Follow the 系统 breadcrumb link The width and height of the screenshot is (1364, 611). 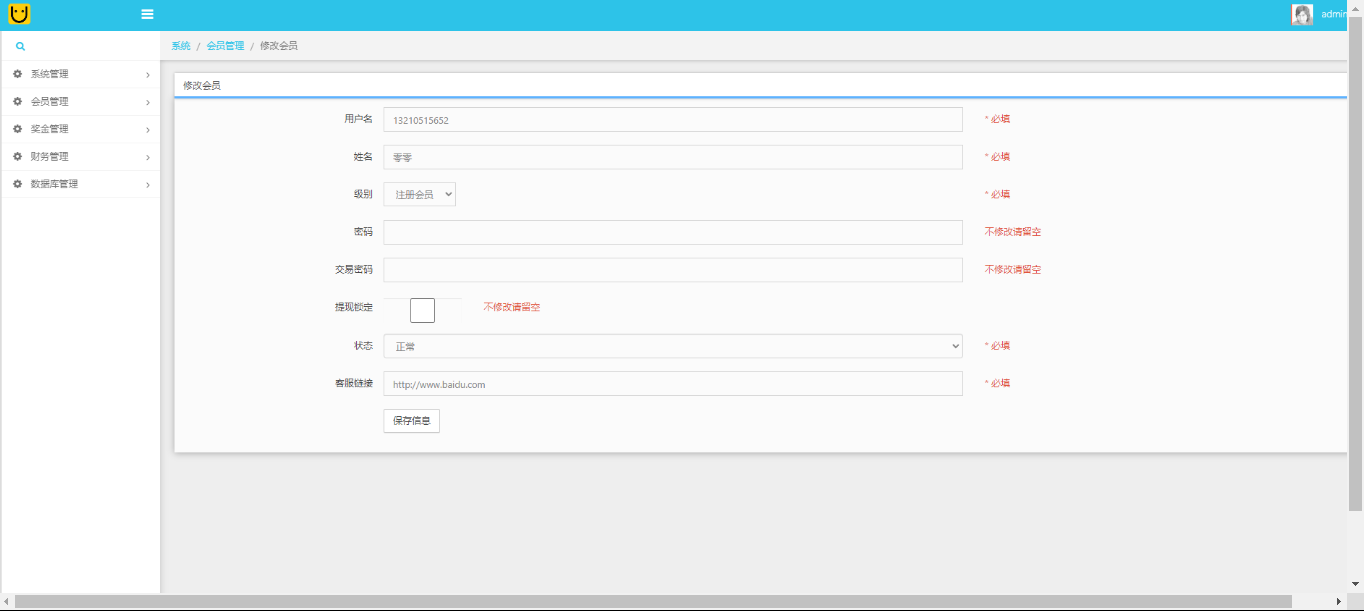[x=181, y=46]
